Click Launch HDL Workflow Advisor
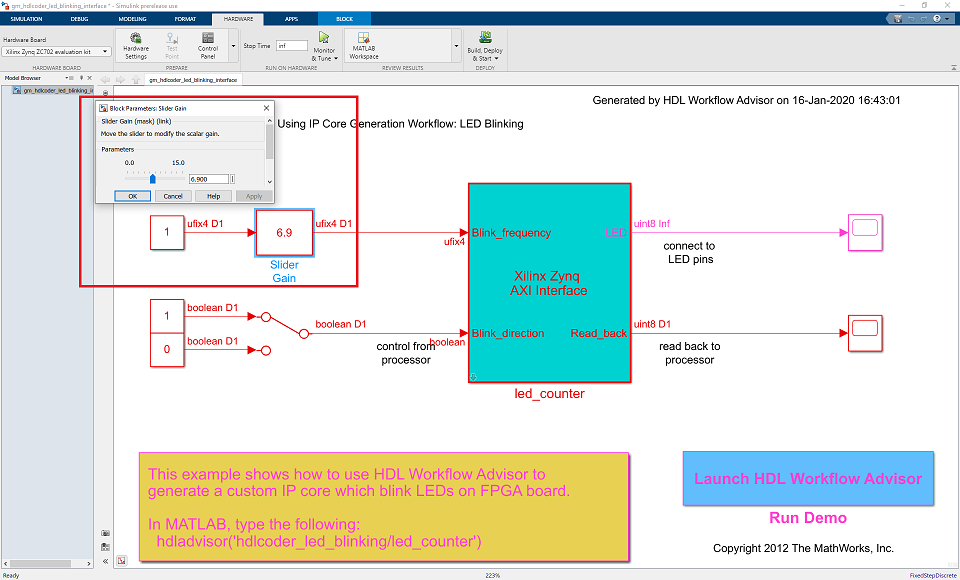The image size is (960, 580). coord(808,478)
